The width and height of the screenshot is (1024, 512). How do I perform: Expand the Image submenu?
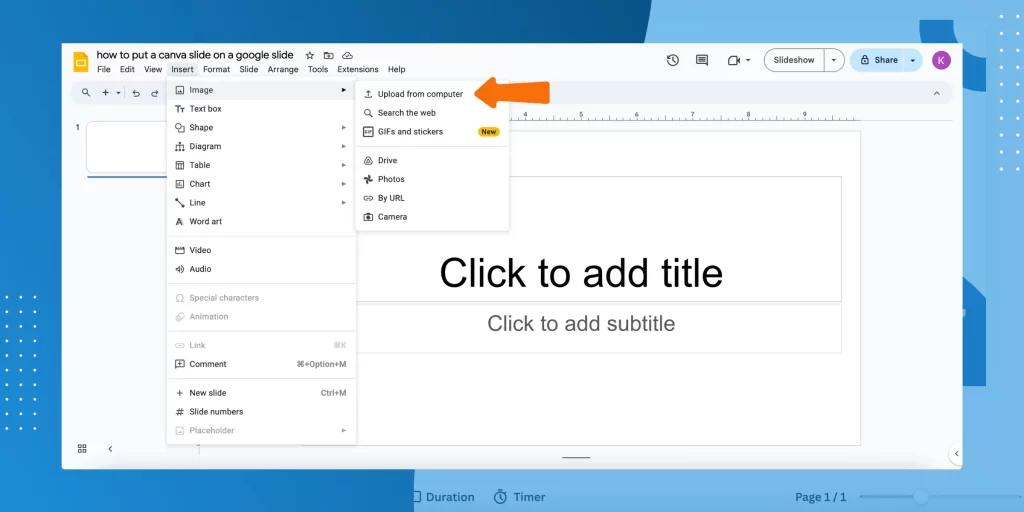(261, 90)
